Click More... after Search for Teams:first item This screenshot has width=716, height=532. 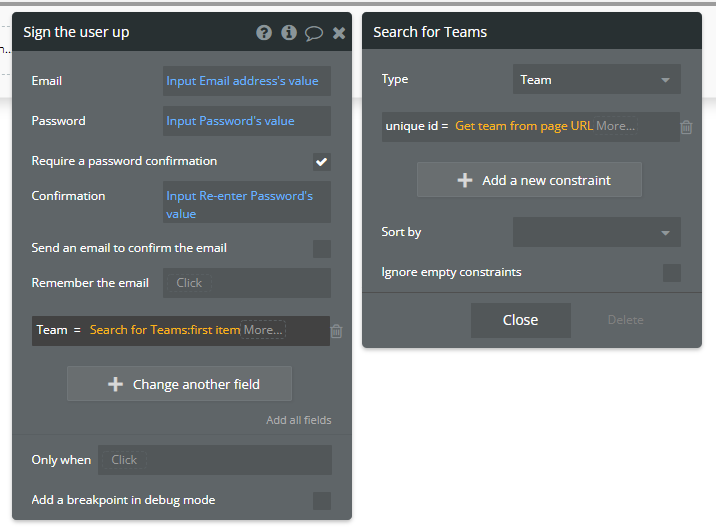tap(263, 330)
